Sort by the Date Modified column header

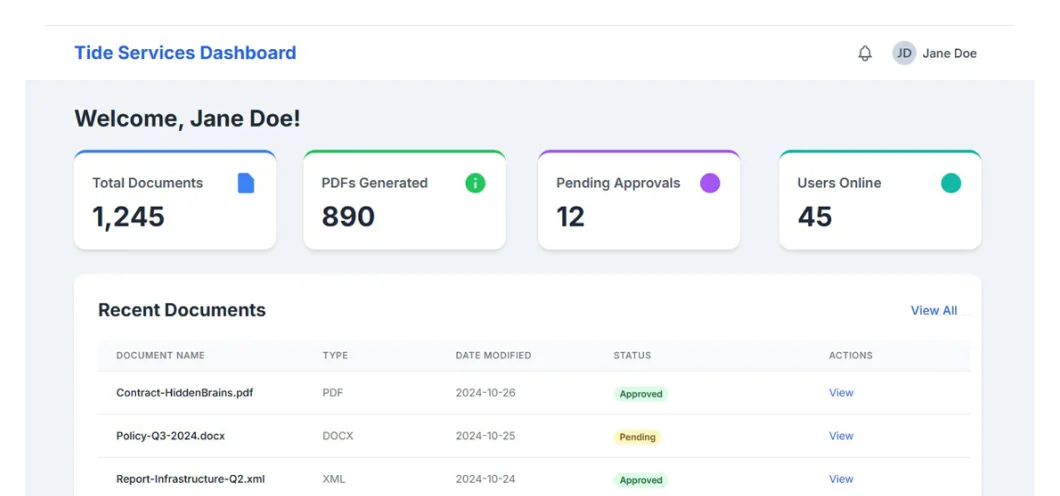pyautogui.click(x=493, y=355)
